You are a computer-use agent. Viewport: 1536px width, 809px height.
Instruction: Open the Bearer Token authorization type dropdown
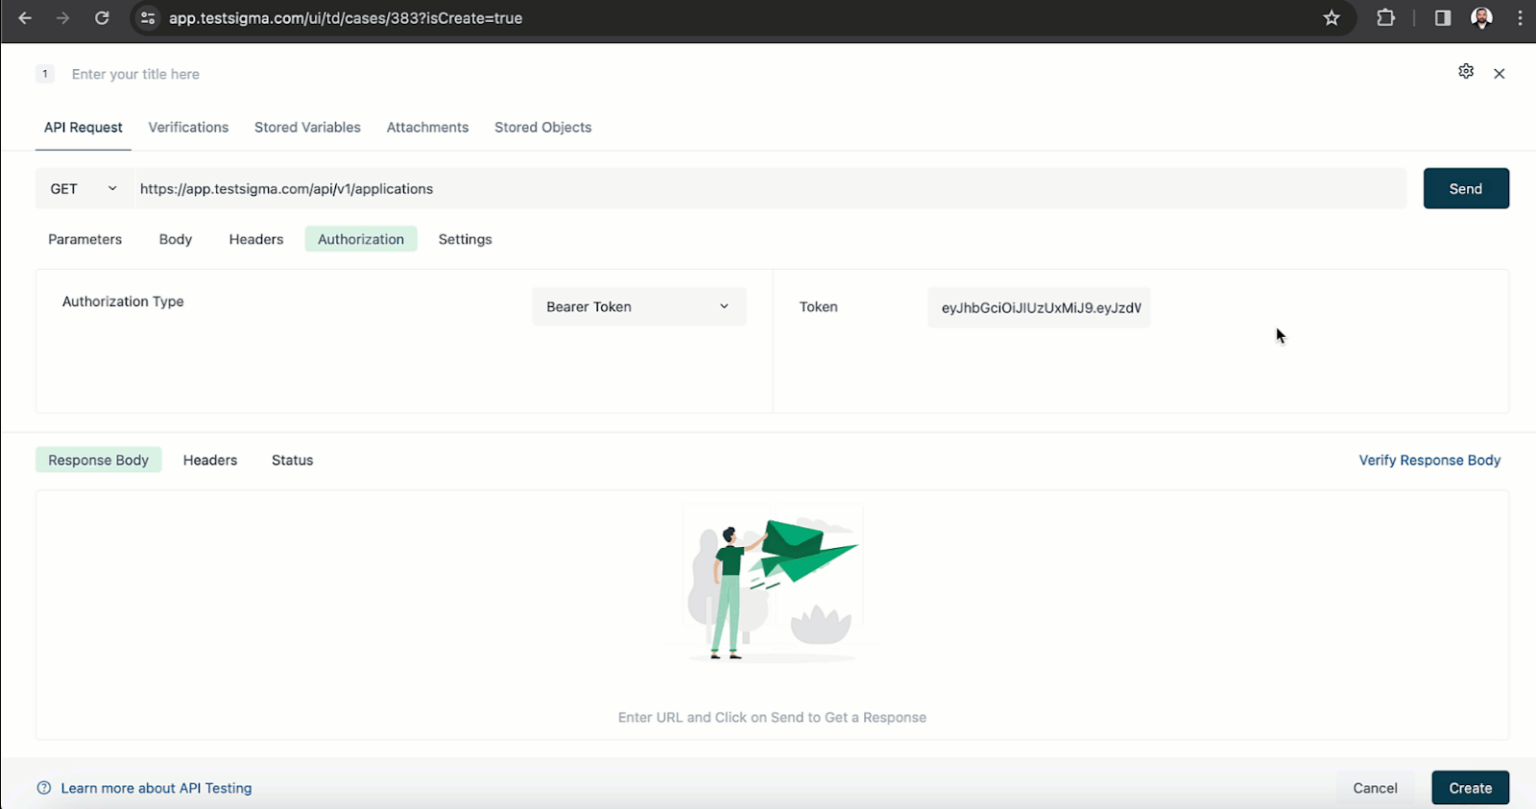tap(638, 306)
